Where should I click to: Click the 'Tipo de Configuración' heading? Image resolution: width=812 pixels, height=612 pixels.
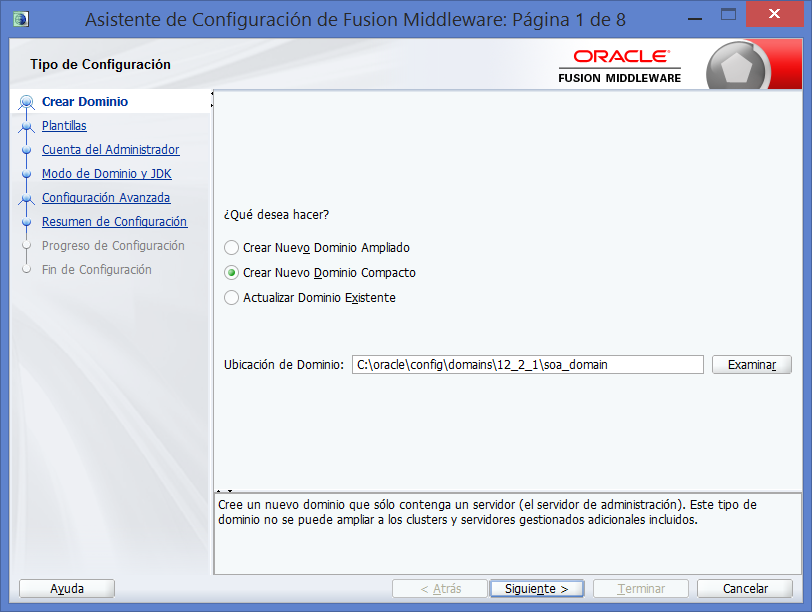tap(100, 64)
